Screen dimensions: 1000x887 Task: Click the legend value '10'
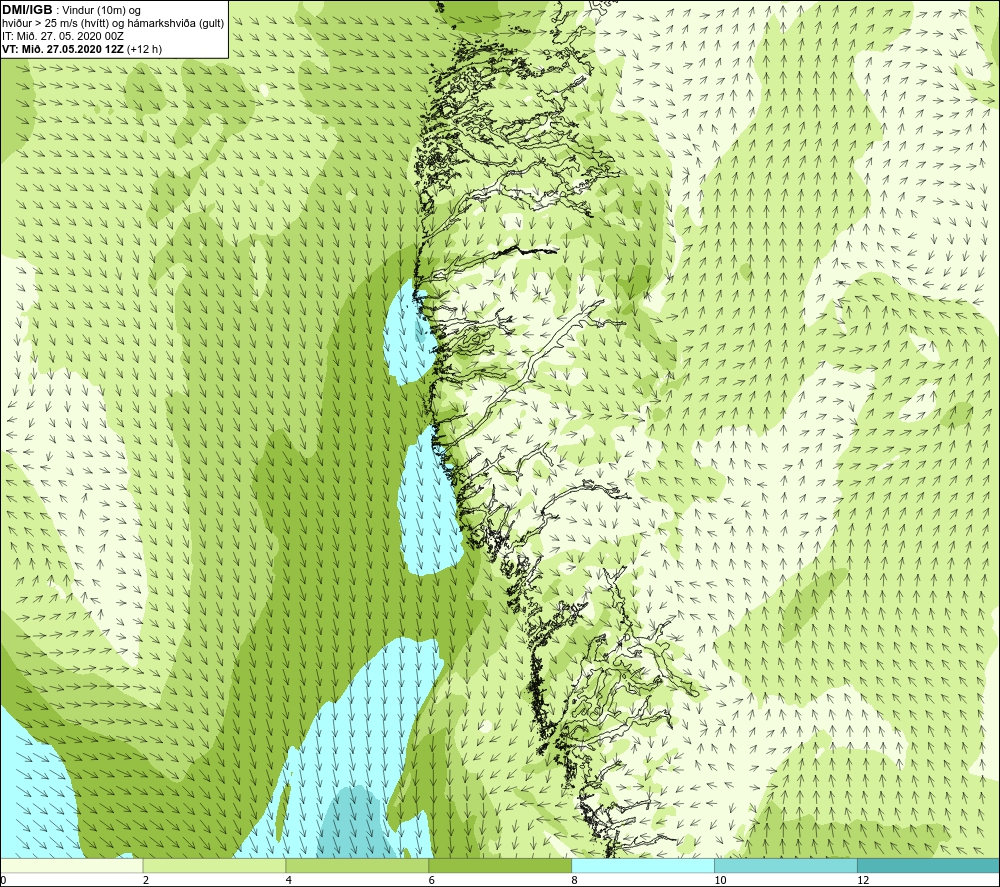[x=720, y=880]
